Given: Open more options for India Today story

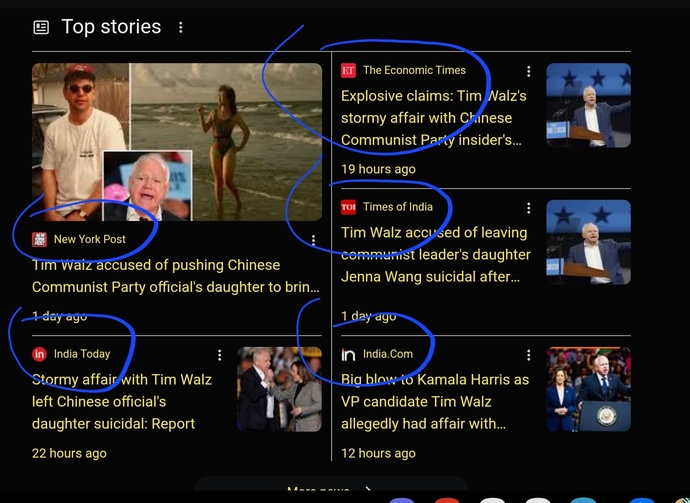Looking at the screenshot, I should tap(220, 354).
